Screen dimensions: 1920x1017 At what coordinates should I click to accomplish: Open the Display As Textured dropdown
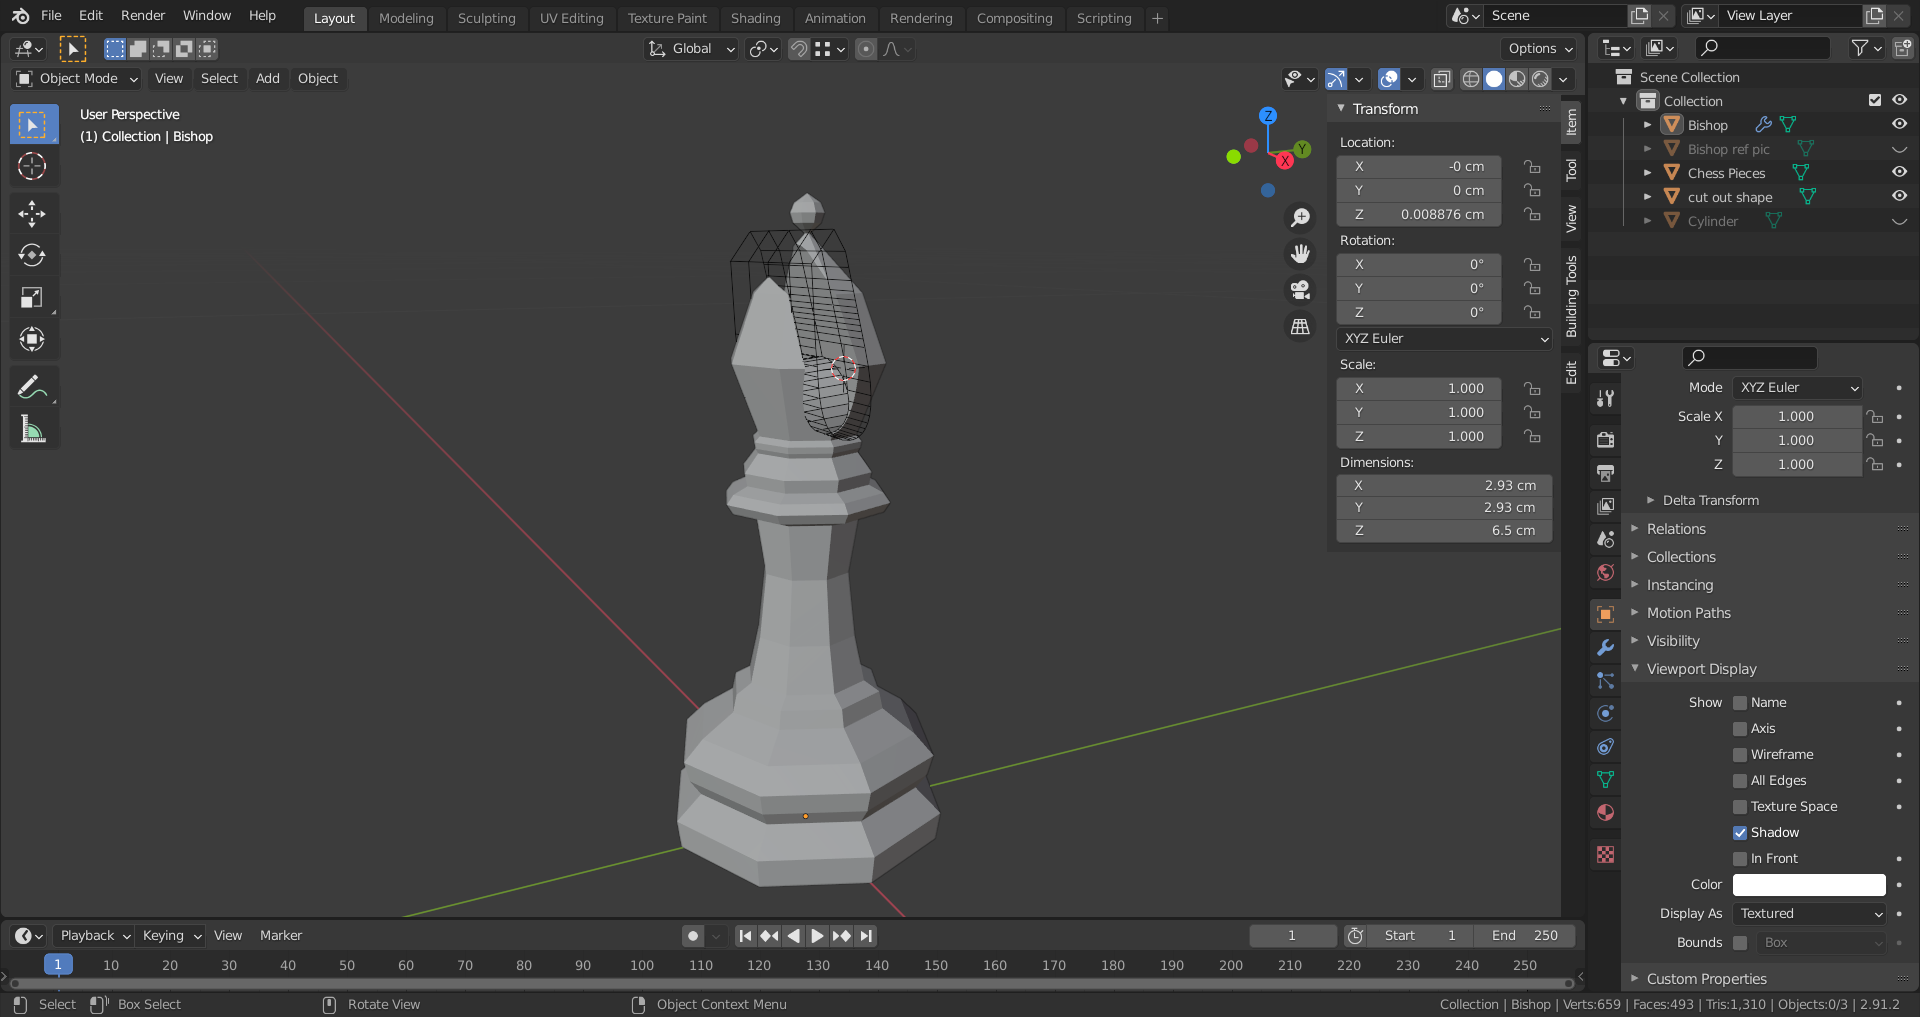click(1810, 913)
